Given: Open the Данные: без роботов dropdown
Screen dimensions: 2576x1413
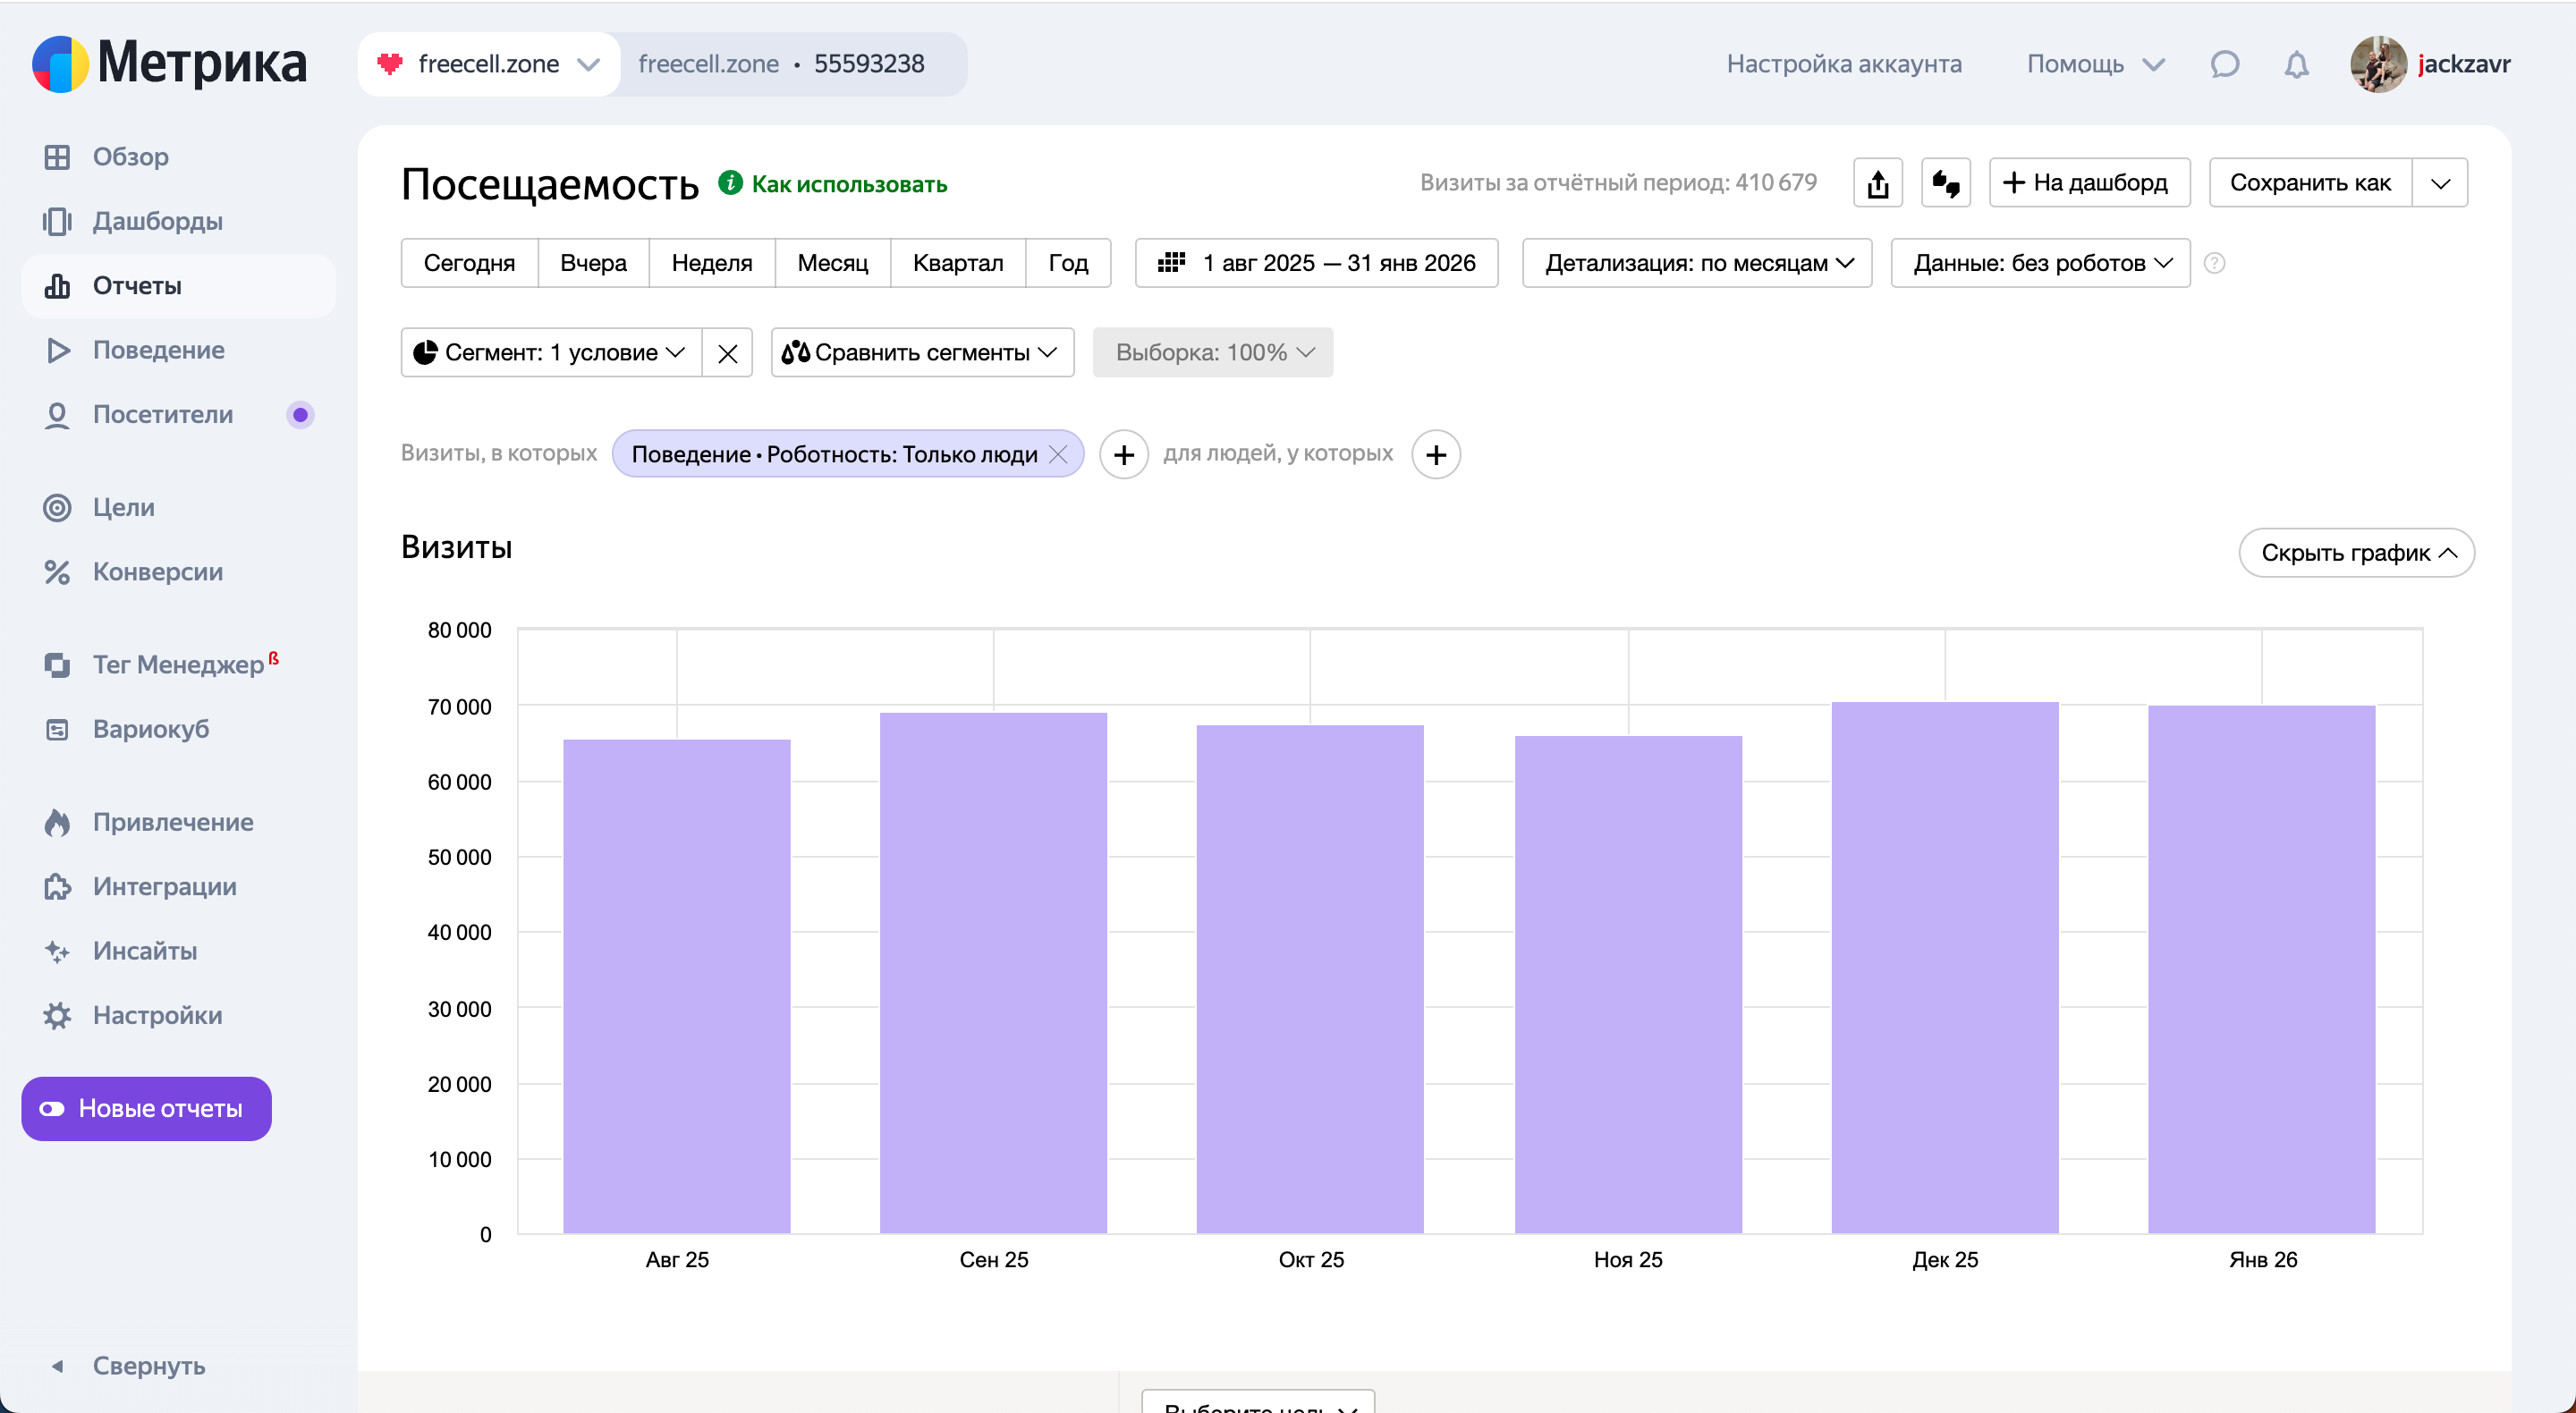Looking at the screenshot, I should point(2040,263).
